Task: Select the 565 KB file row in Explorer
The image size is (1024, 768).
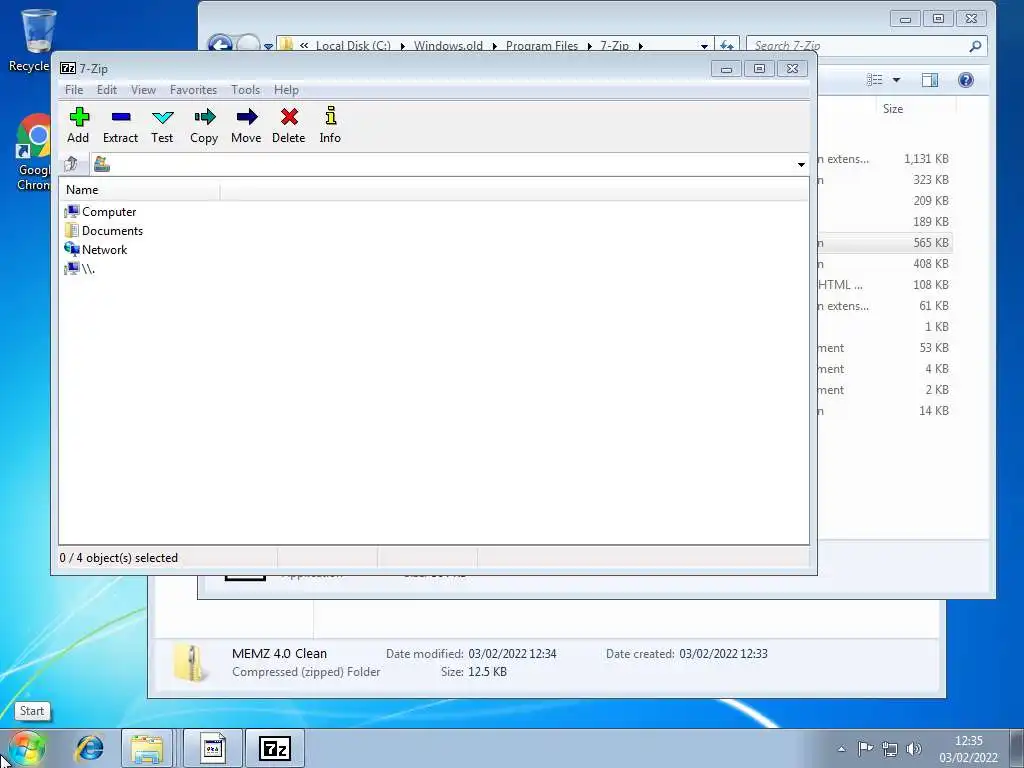Action: click(884, 242)
